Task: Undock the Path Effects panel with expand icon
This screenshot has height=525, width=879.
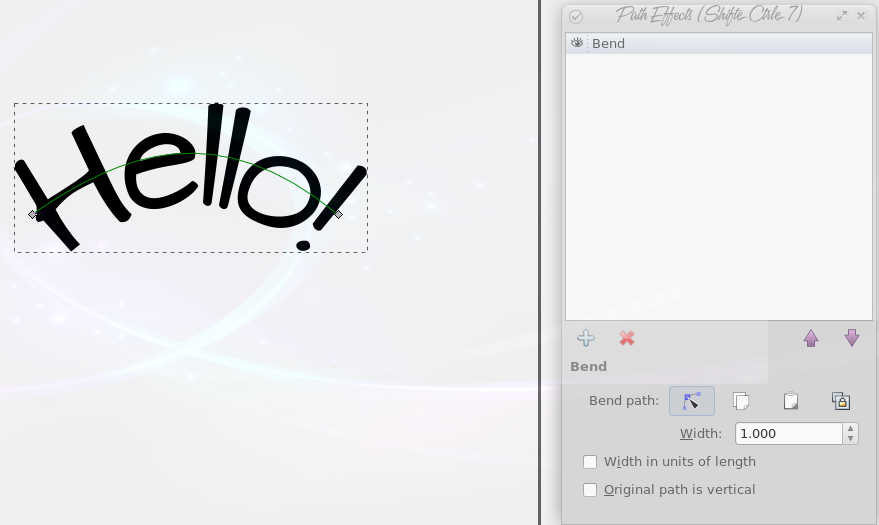Action: [x=841, y=16]
